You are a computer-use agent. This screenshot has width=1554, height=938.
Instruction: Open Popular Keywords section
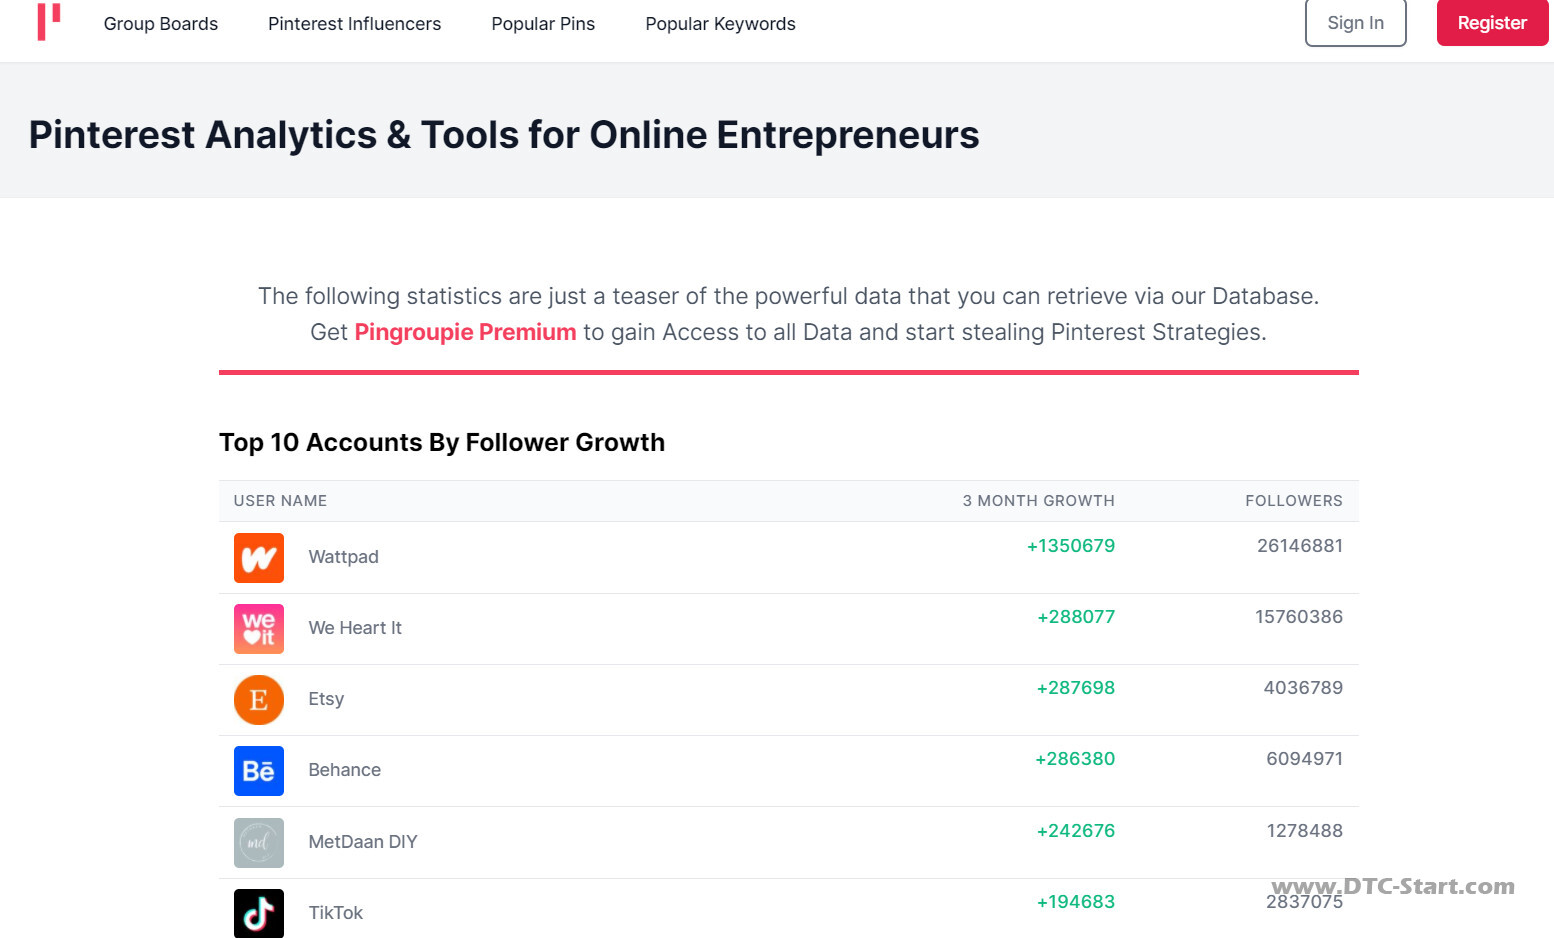720,24
